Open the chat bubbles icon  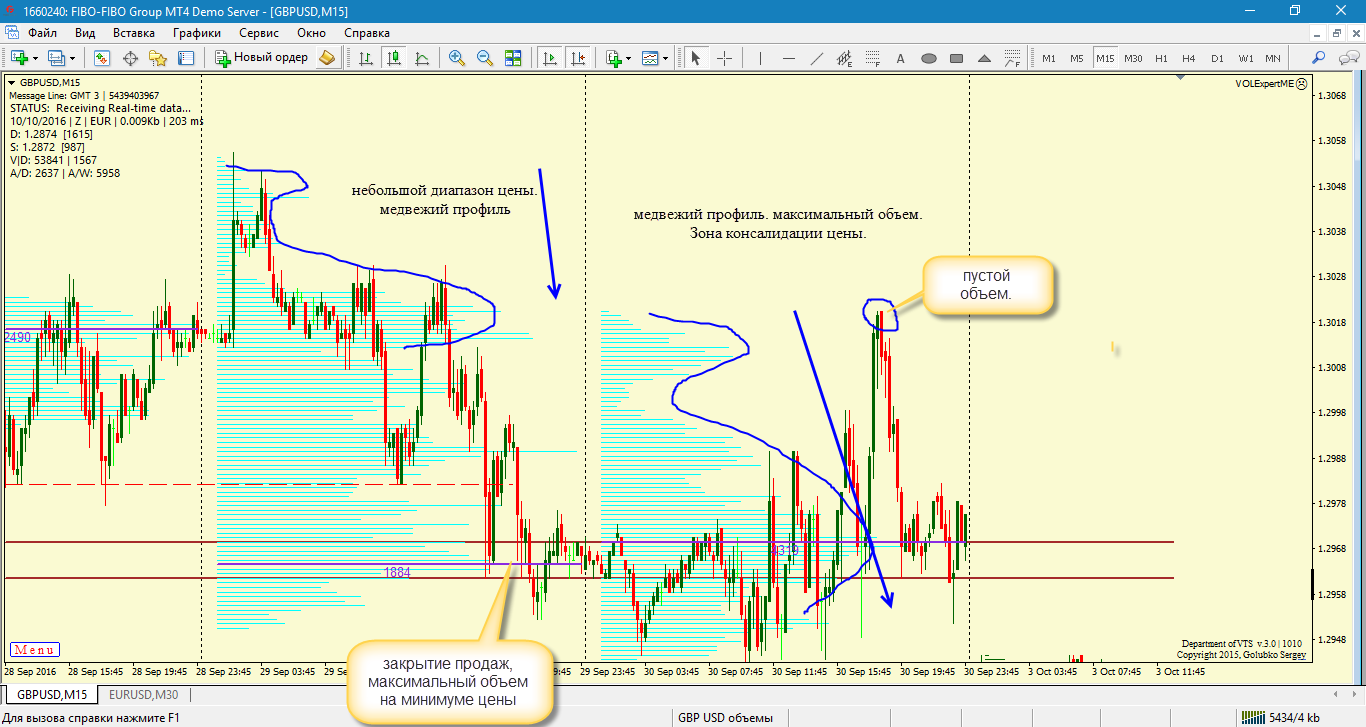coord(1348,58)
